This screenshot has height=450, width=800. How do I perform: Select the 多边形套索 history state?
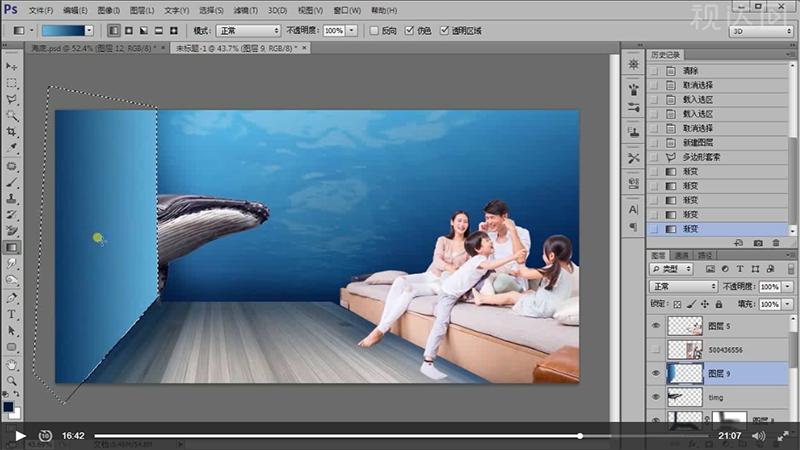click(x=717, y=157)
